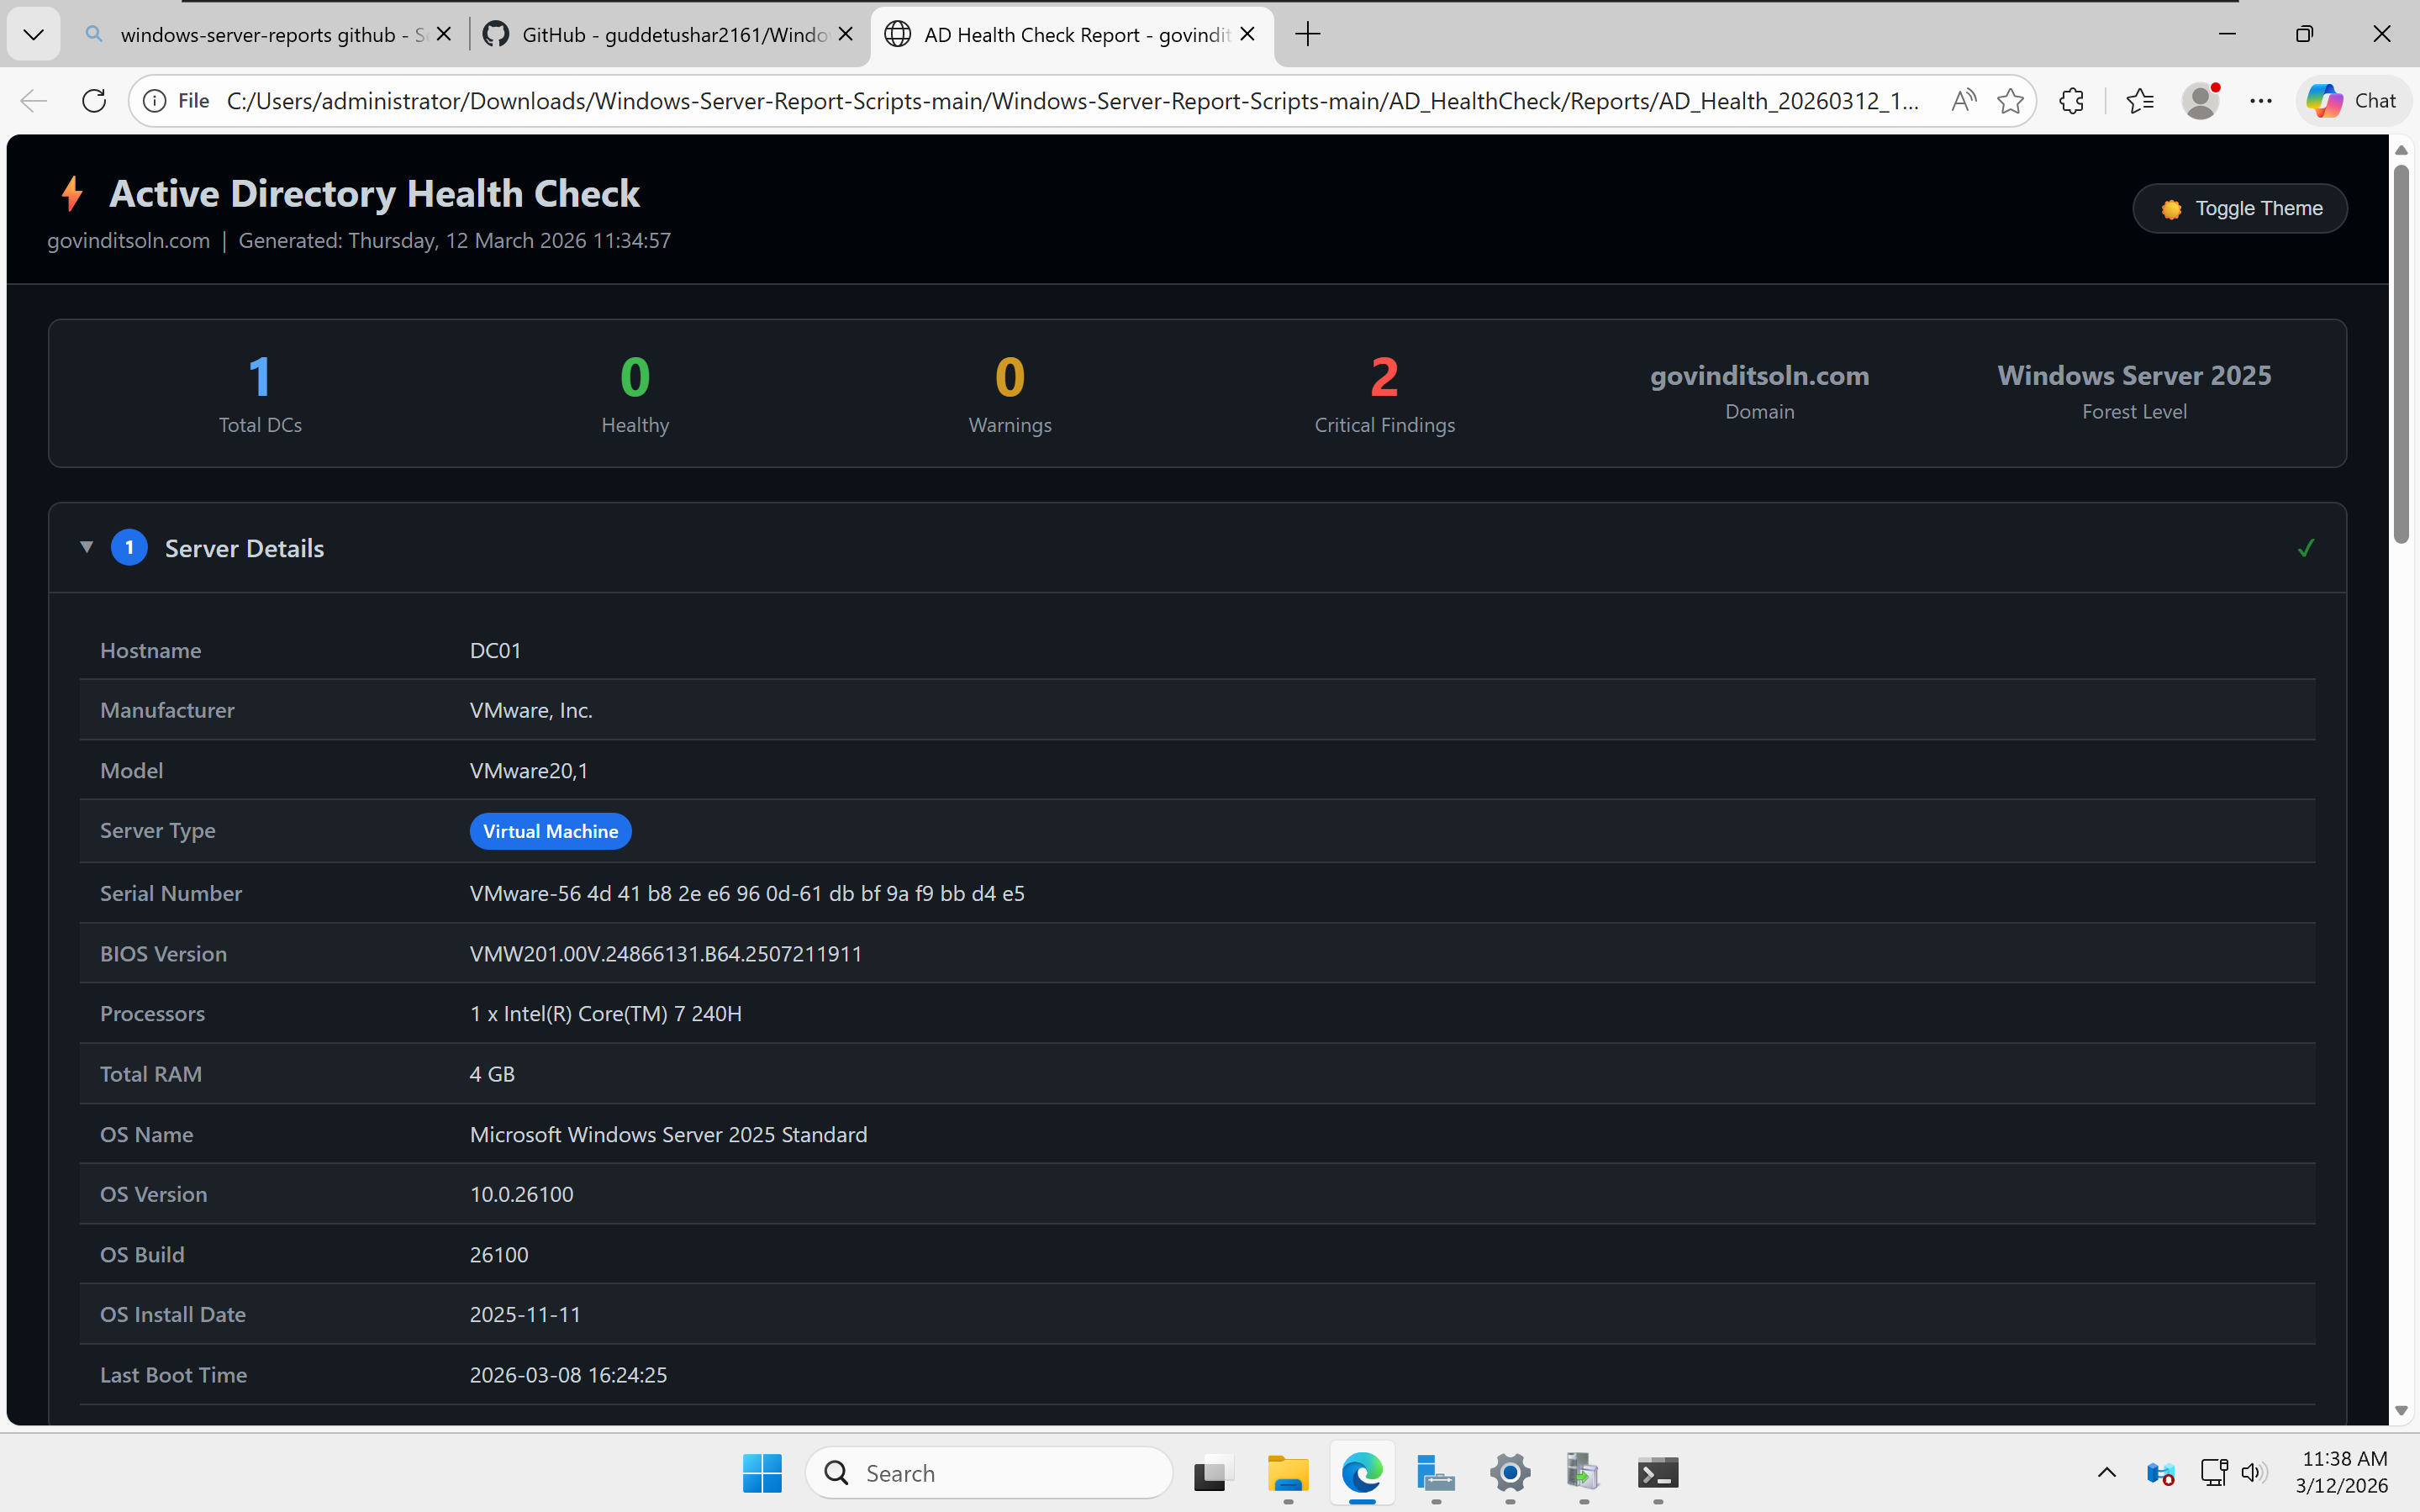Viewport: 2420px width, 1512px height.
Task: Click the BIOS Version value
Action: pos(666,953)
